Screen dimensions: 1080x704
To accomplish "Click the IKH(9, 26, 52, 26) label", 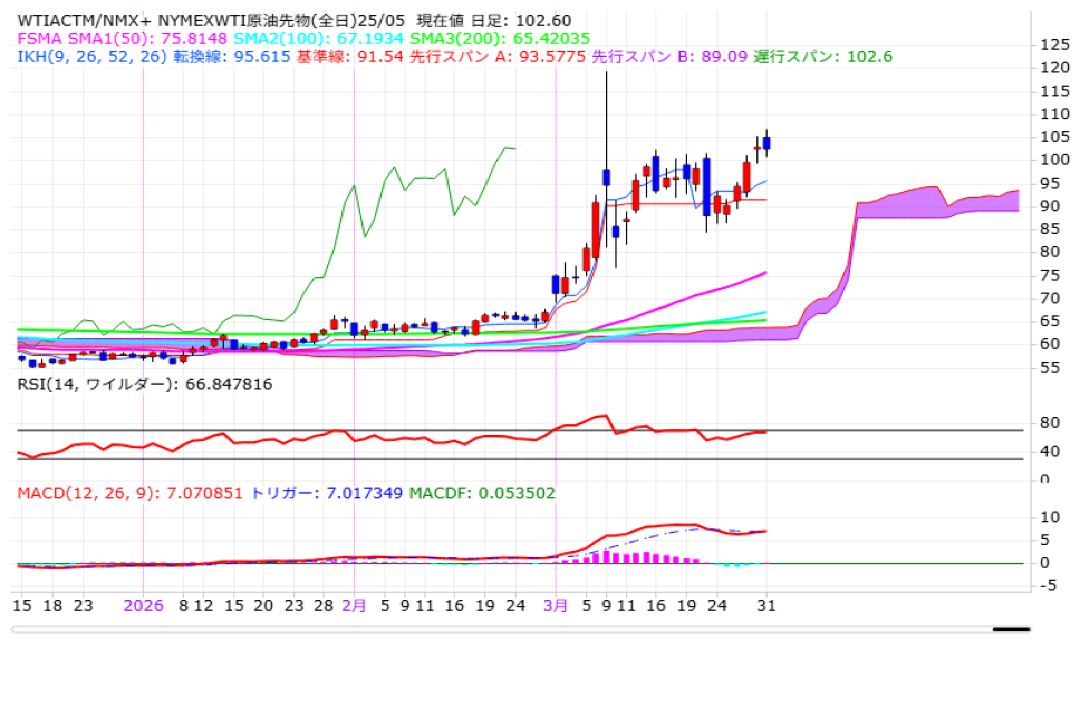I will pos(92,57).
